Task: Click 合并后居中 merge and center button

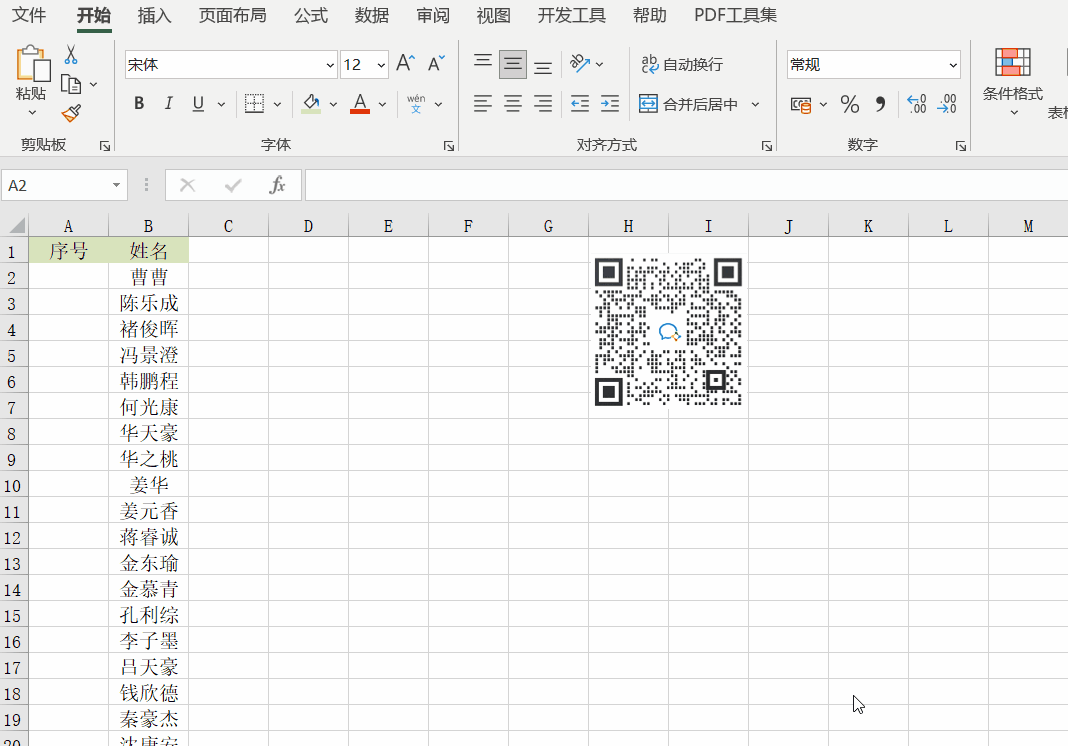Action: pyautogui.click(x=689, y=104)
